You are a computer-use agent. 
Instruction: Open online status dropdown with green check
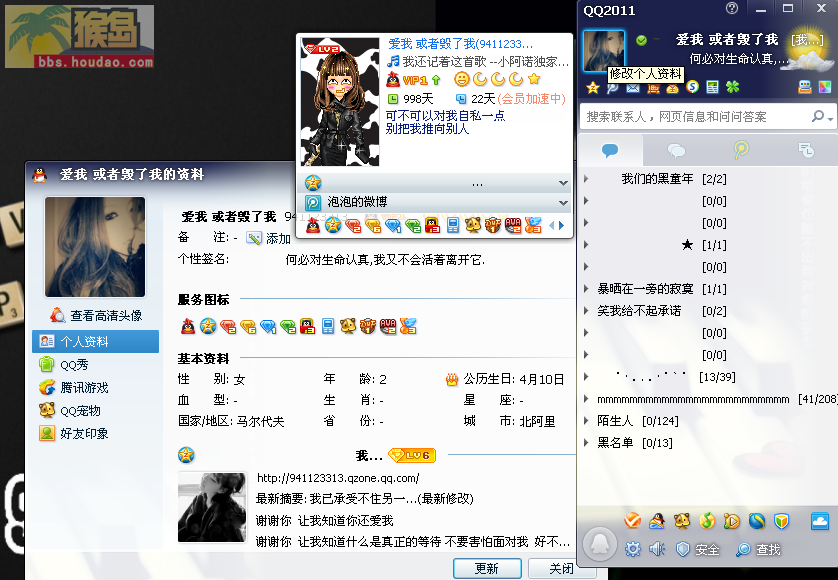pyautogui.click(x=648, y=40)
